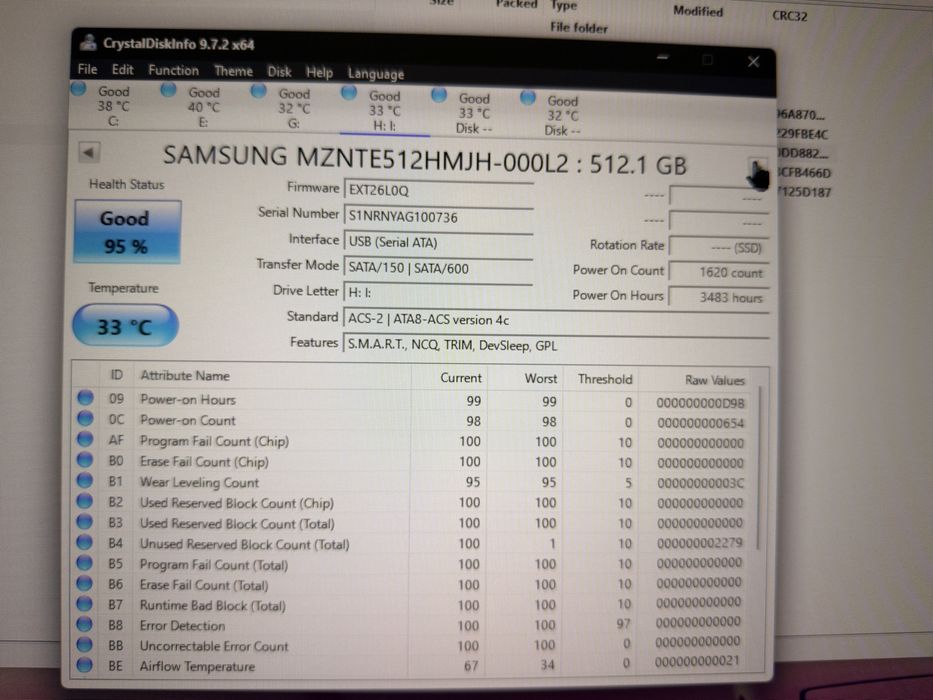Click the Threshold column header
This screenshot has height=700, width=933.
coord(605,379)
